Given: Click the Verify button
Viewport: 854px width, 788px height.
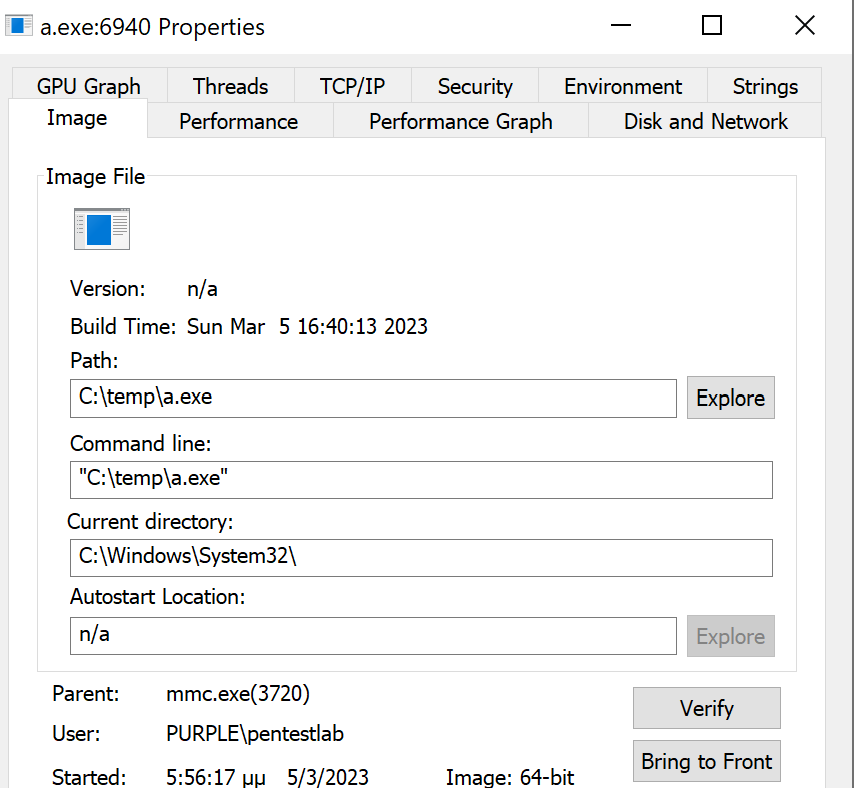Looking at the screenshot, I should [706, 708].
